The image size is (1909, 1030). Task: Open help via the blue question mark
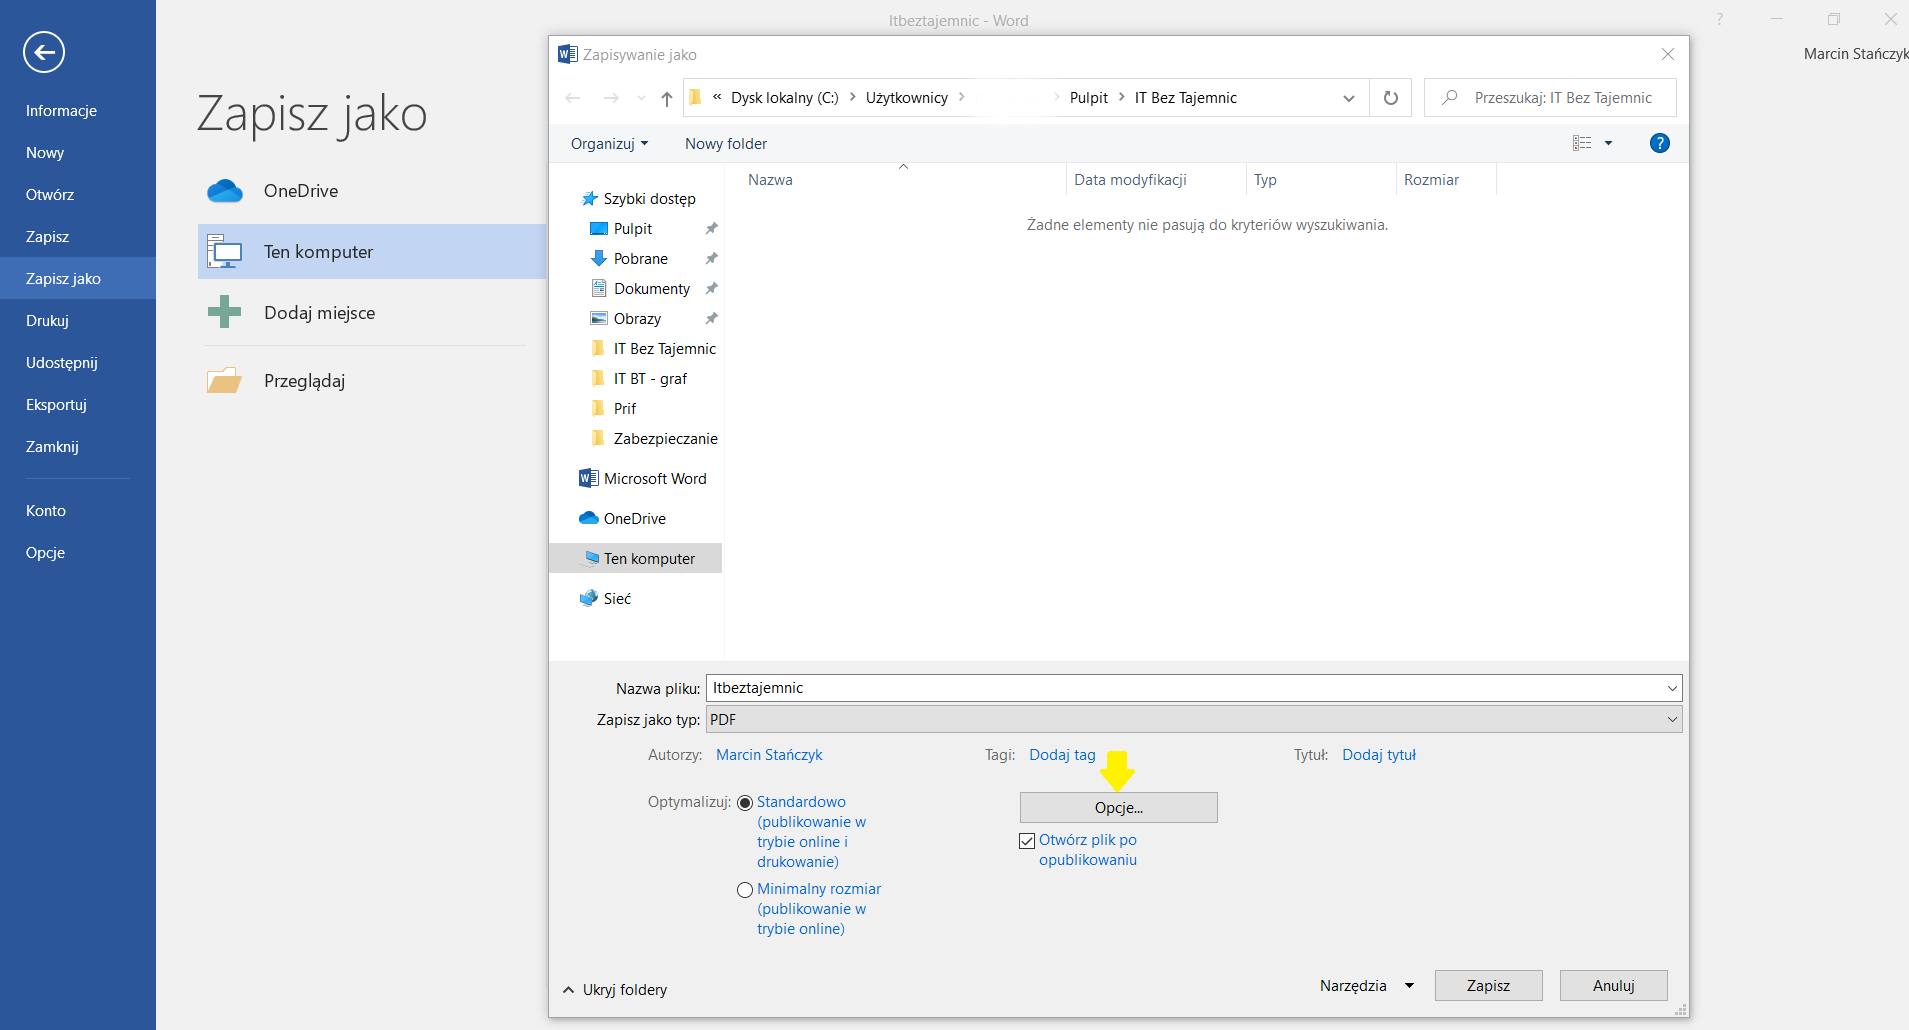point(1659,143)
